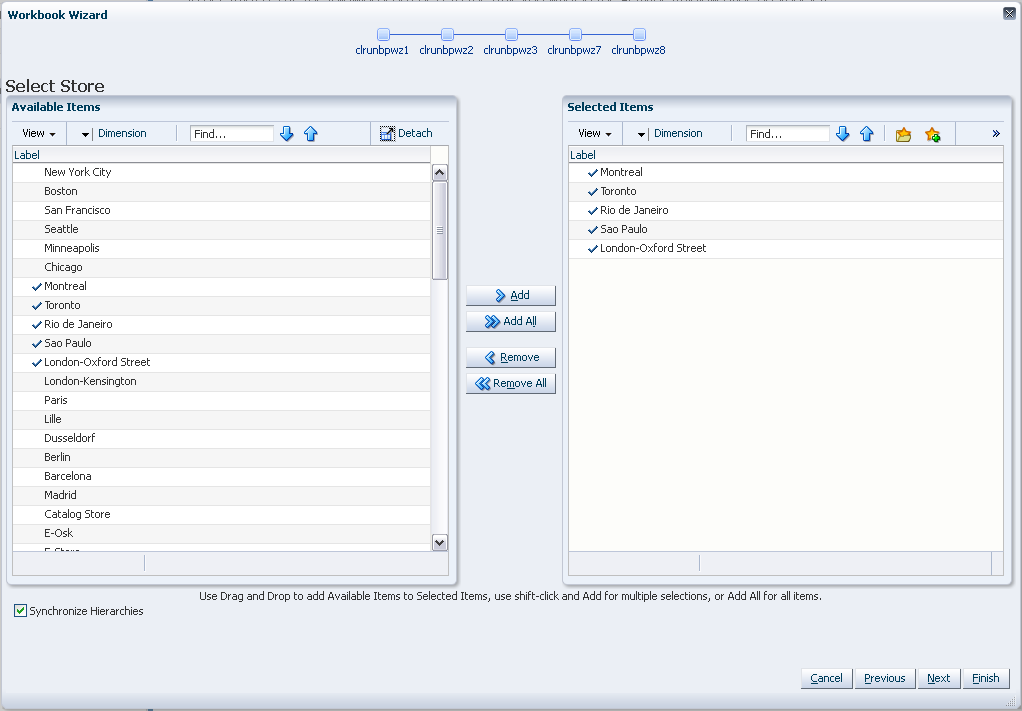Screen dimensions: 1022x711
Task: Select Rio de Janeiro in Selected Items list
Action: click(785, 210)
